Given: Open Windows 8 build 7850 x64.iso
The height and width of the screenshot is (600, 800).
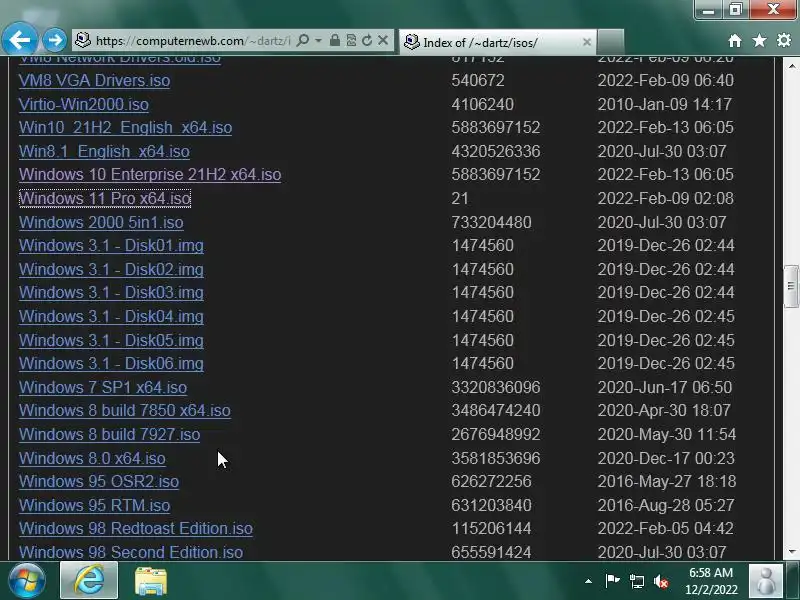Looking at the screenshot, I should tap(125, 410).
